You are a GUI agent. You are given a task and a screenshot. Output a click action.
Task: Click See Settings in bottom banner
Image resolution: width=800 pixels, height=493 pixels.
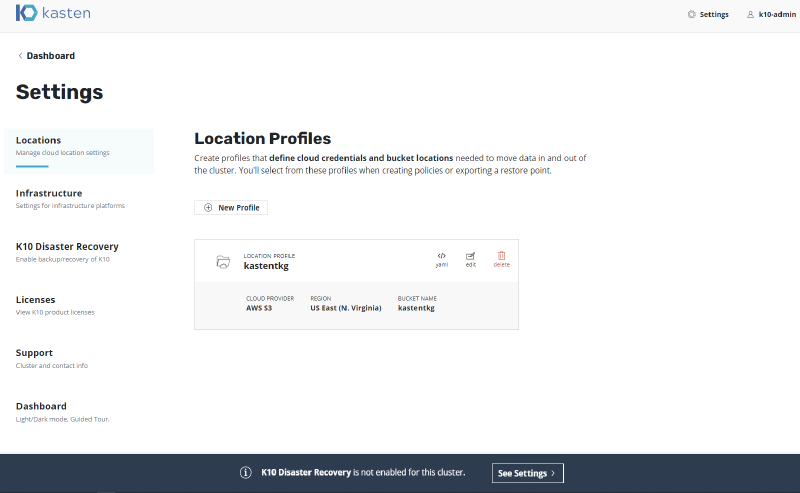pyautogui.click(x=528, y=473)
